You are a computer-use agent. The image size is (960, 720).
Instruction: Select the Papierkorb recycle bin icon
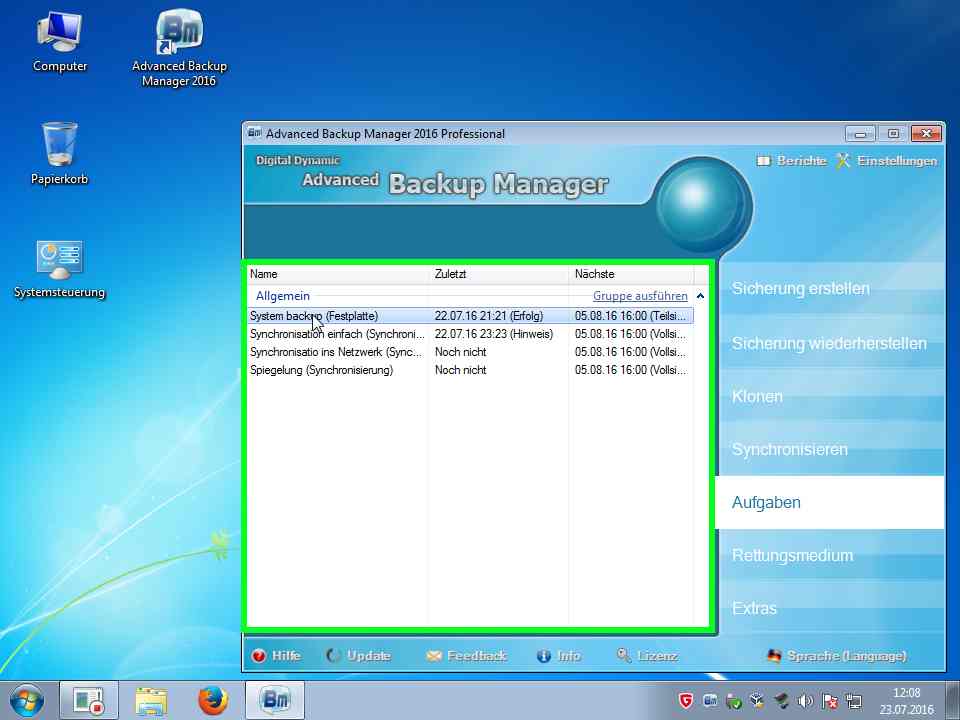point(59,153)
